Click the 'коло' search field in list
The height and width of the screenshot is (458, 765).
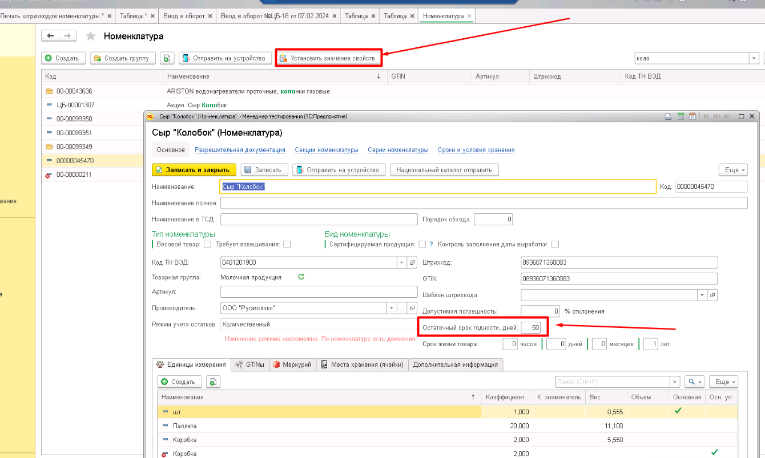691,58
